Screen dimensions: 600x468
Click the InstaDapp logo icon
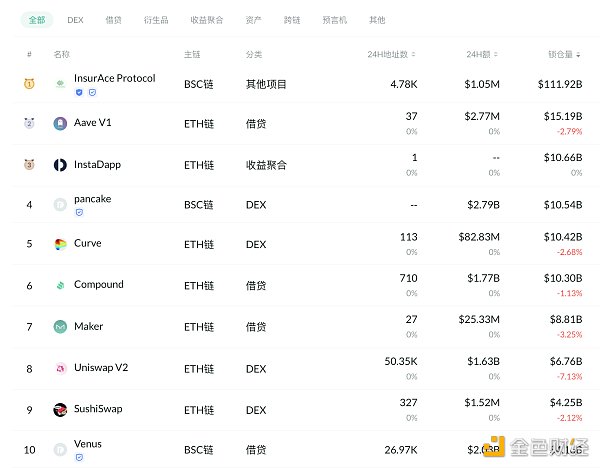tap(60, 165)
